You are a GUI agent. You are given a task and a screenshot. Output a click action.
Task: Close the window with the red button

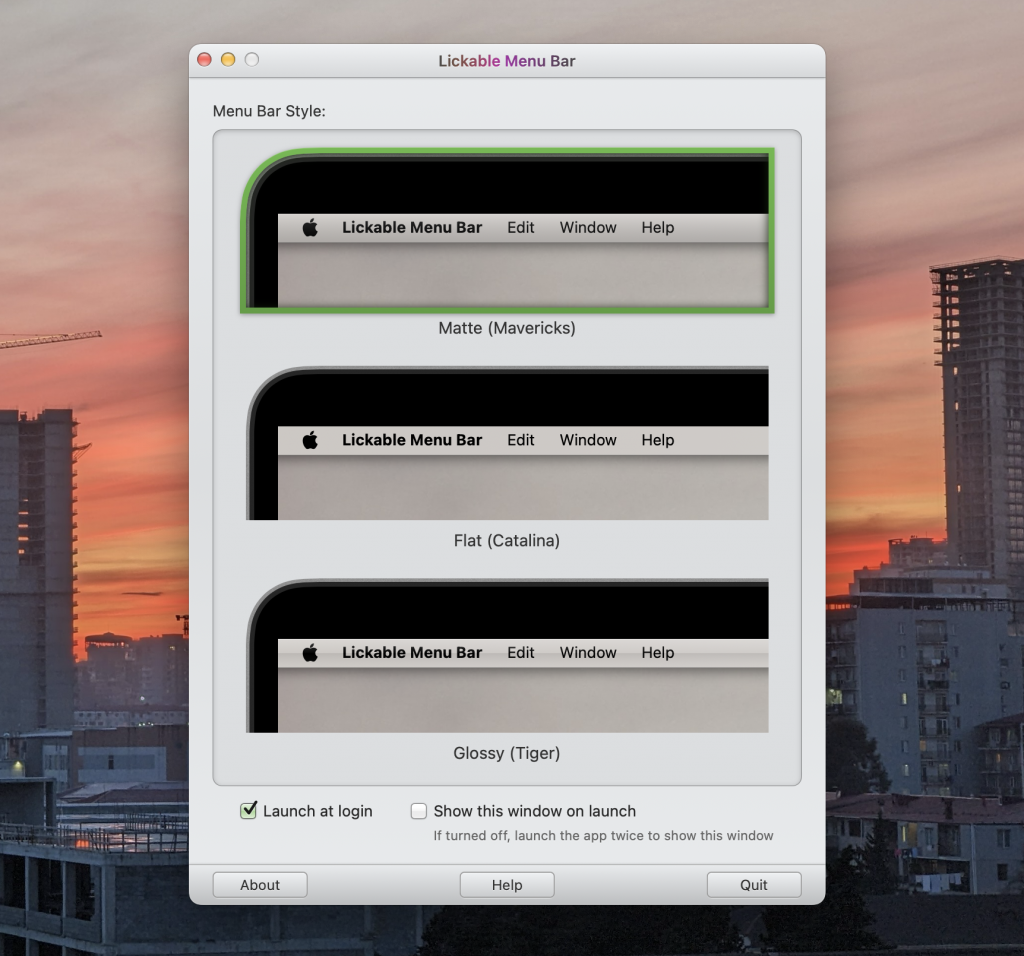pyautogui.click(x=205, y=60)
